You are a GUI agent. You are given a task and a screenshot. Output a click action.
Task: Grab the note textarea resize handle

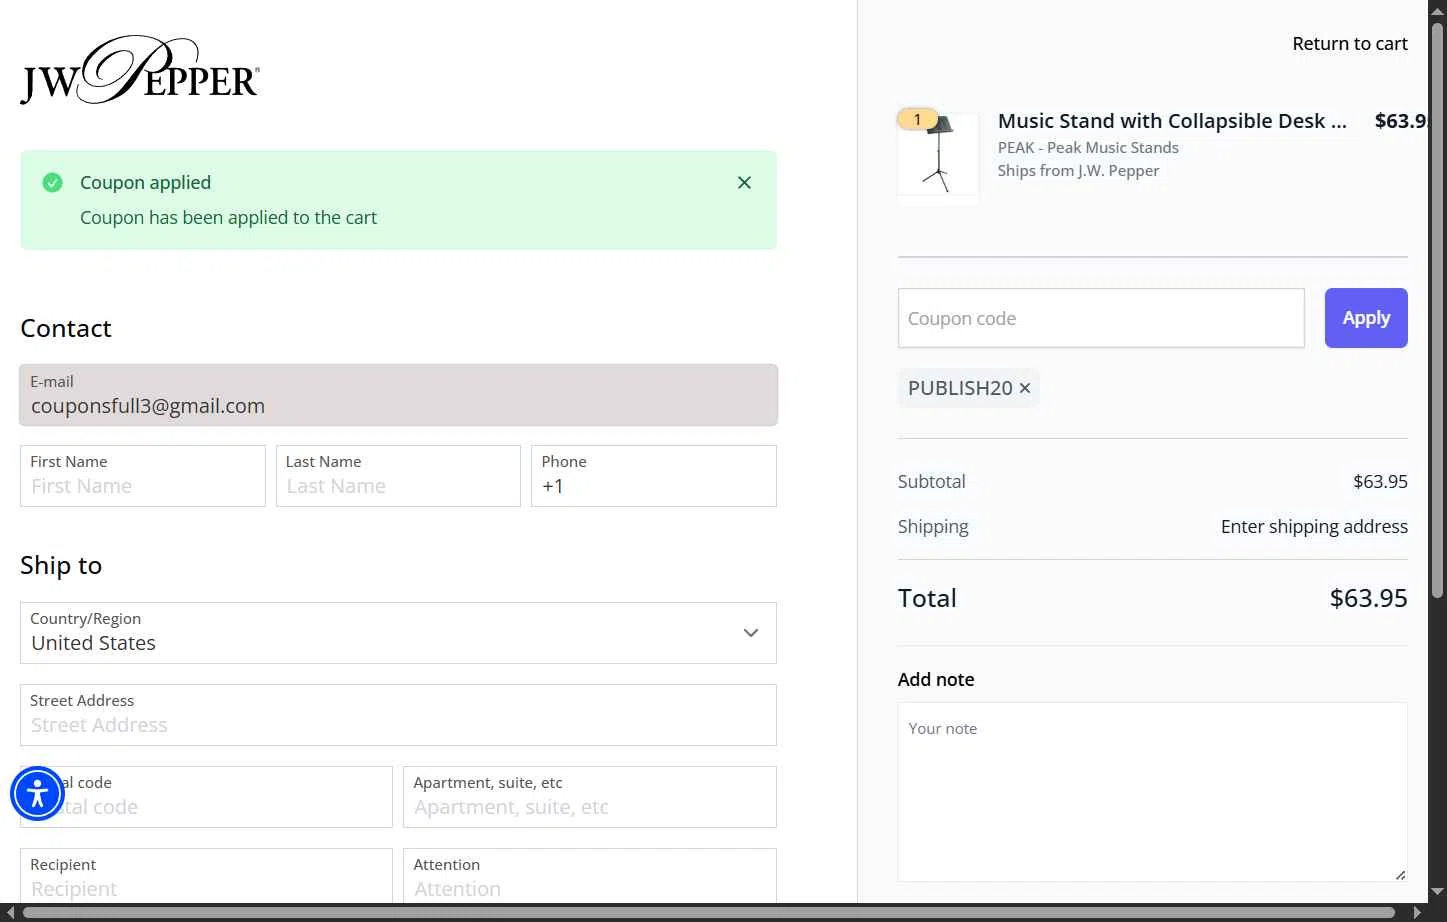1400,875
